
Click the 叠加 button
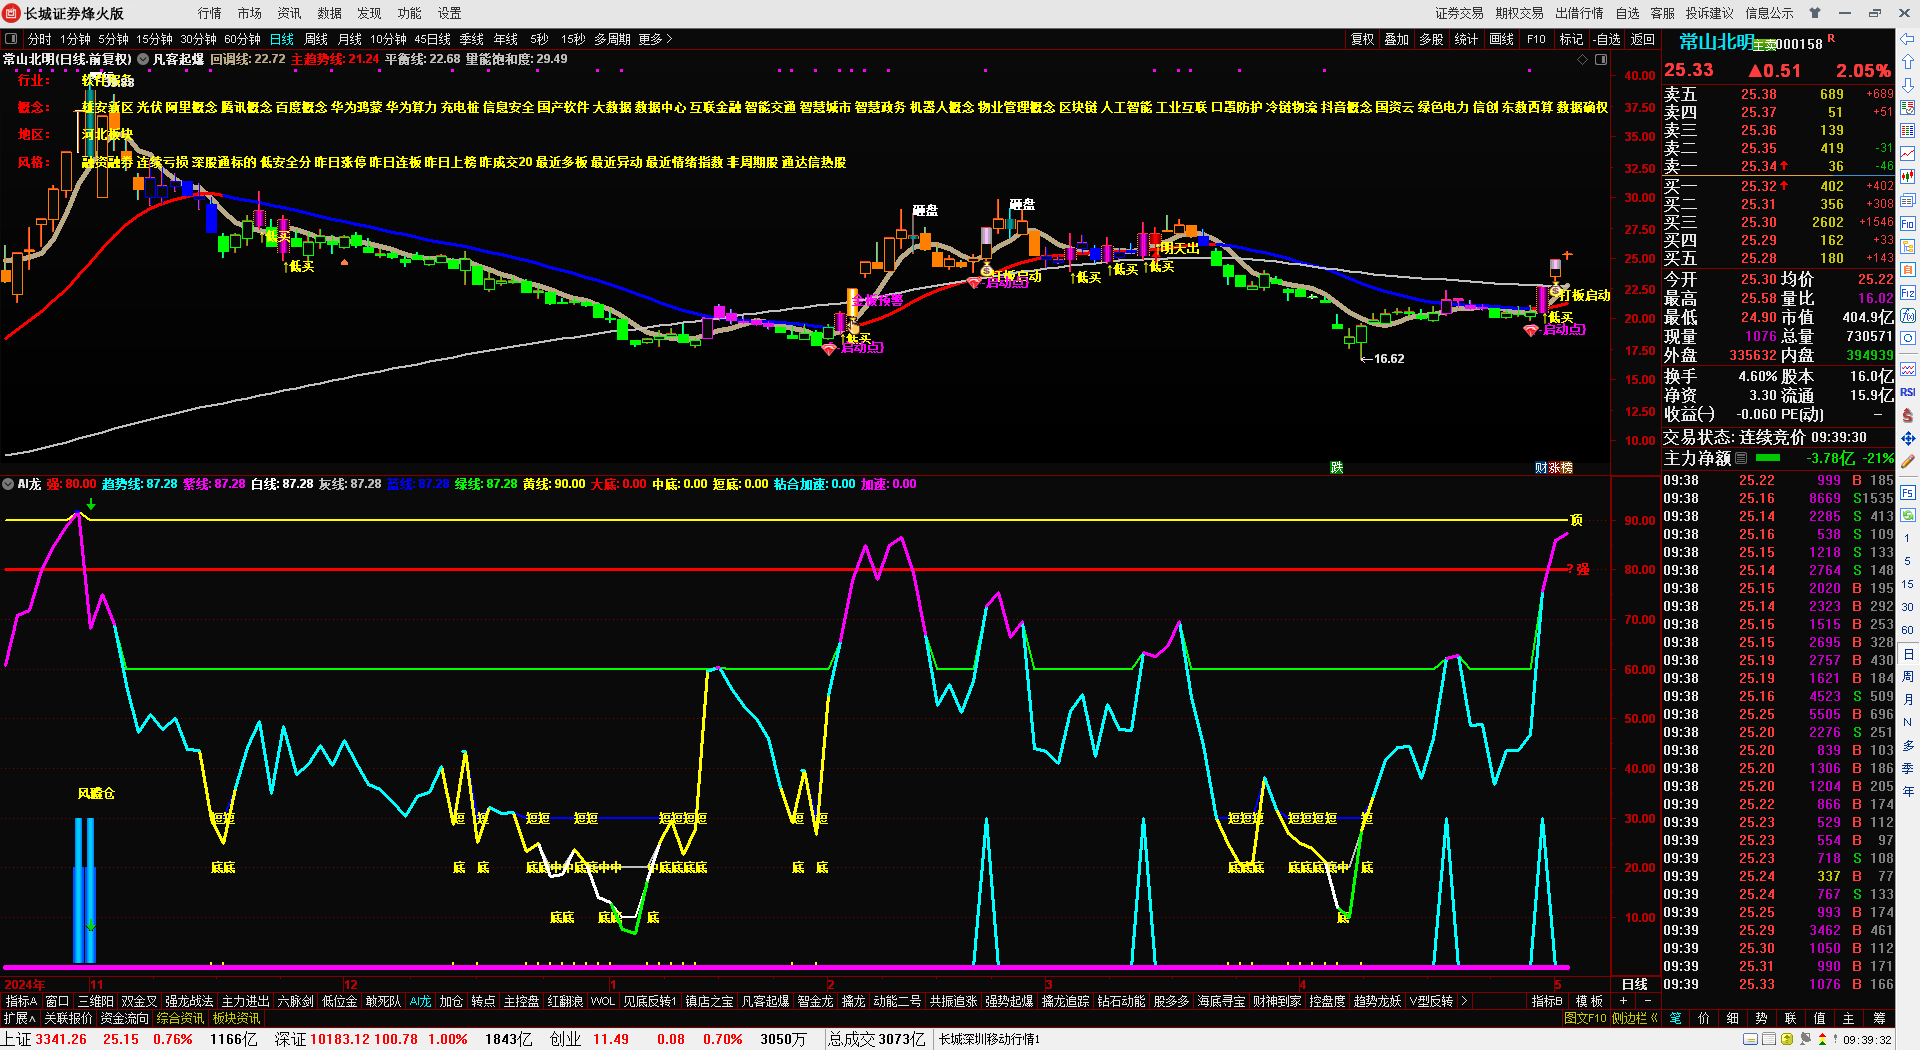pos(1397,39)
